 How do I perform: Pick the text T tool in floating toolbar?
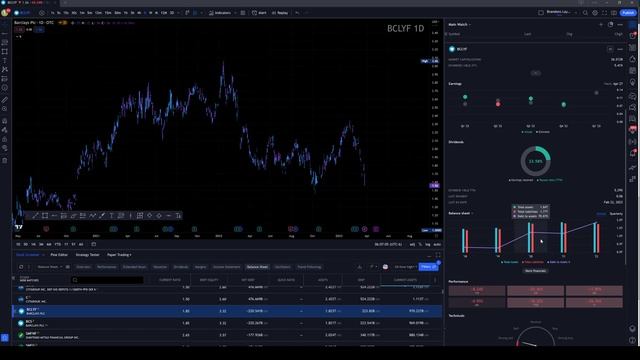[111, 216]
